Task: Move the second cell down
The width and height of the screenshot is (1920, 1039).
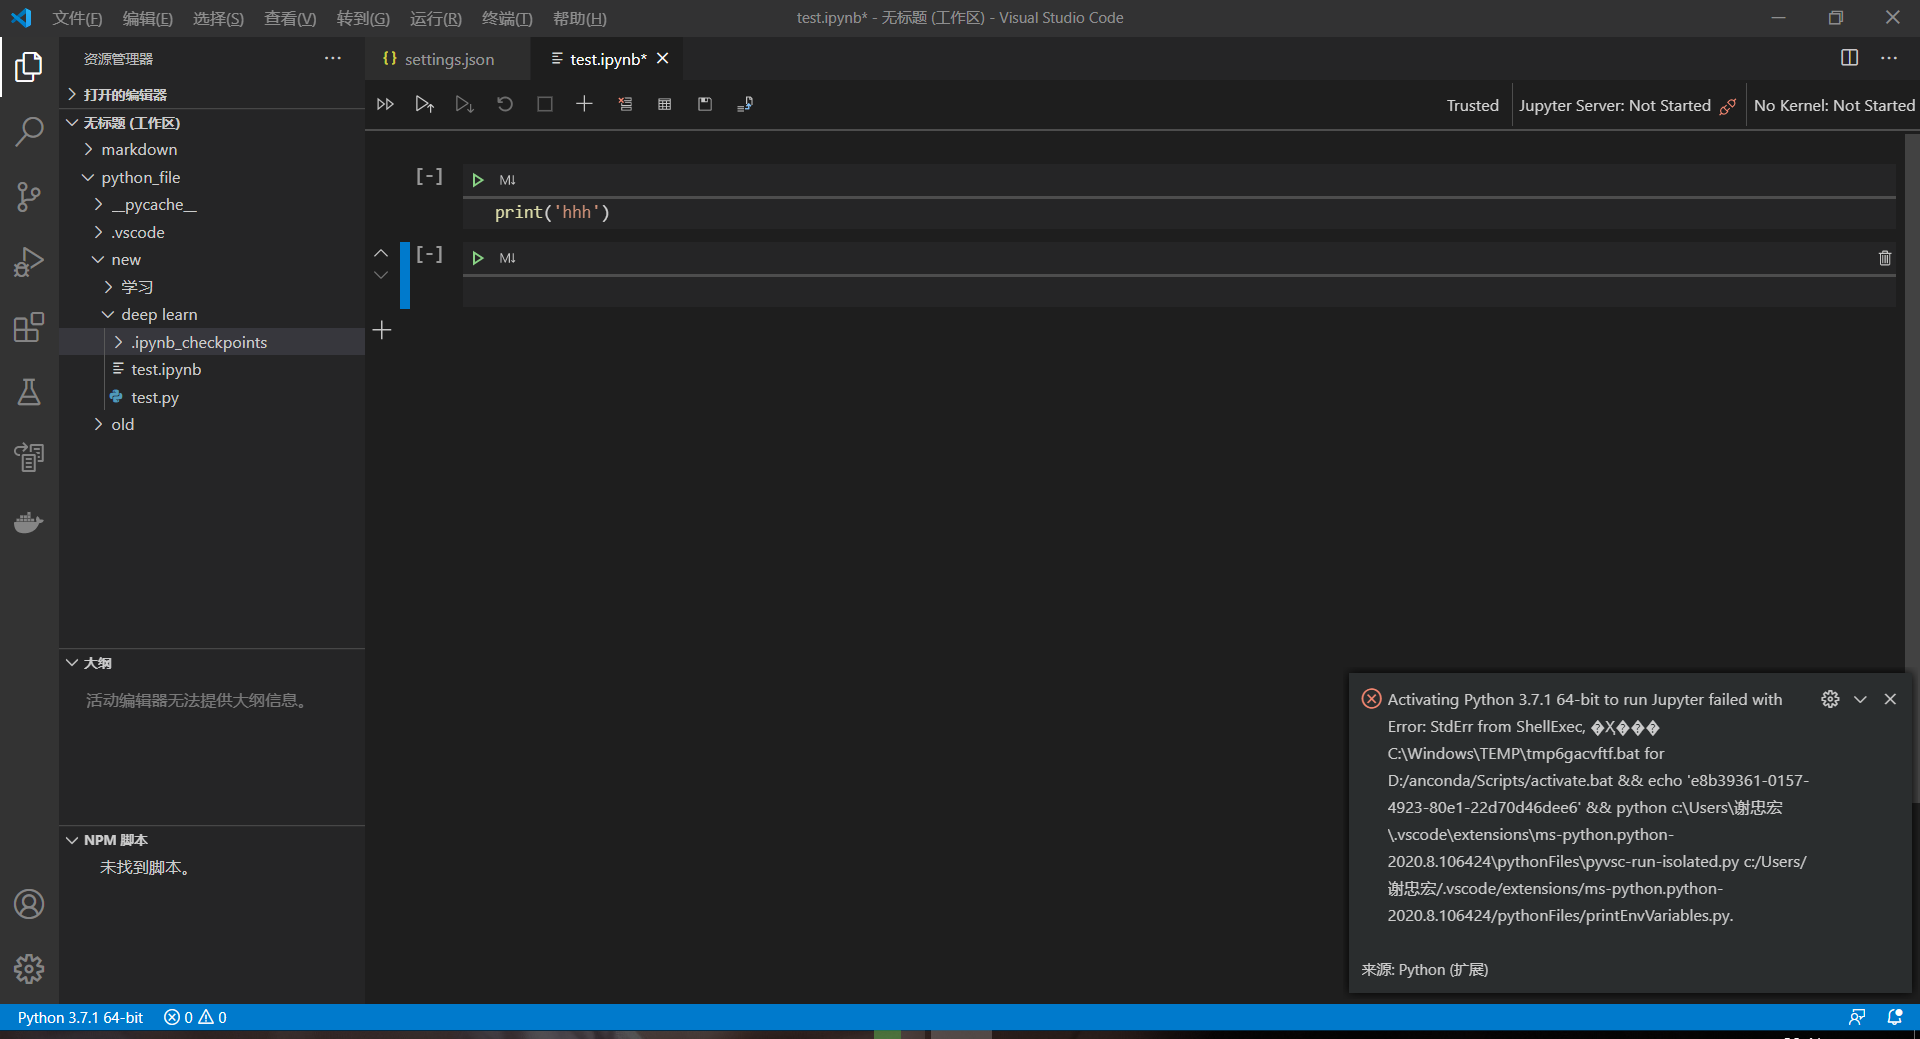Action: pos(381,275)
